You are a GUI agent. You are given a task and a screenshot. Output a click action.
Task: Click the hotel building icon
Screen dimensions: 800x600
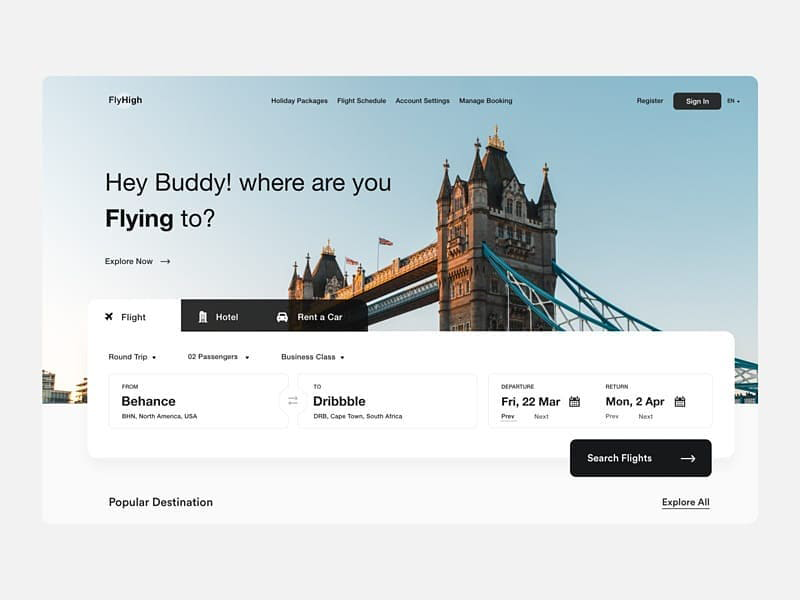(203, 317)
